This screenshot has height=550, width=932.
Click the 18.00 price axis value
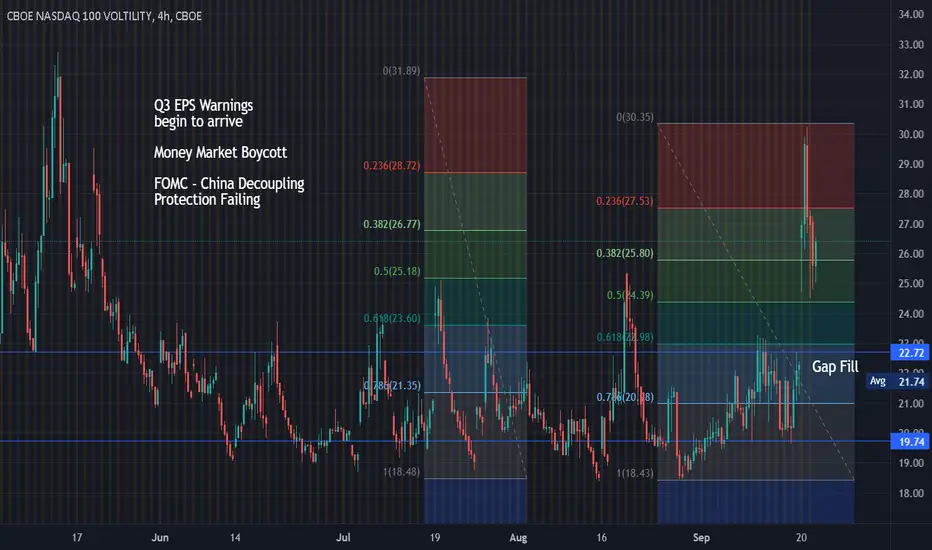[911, 494]
